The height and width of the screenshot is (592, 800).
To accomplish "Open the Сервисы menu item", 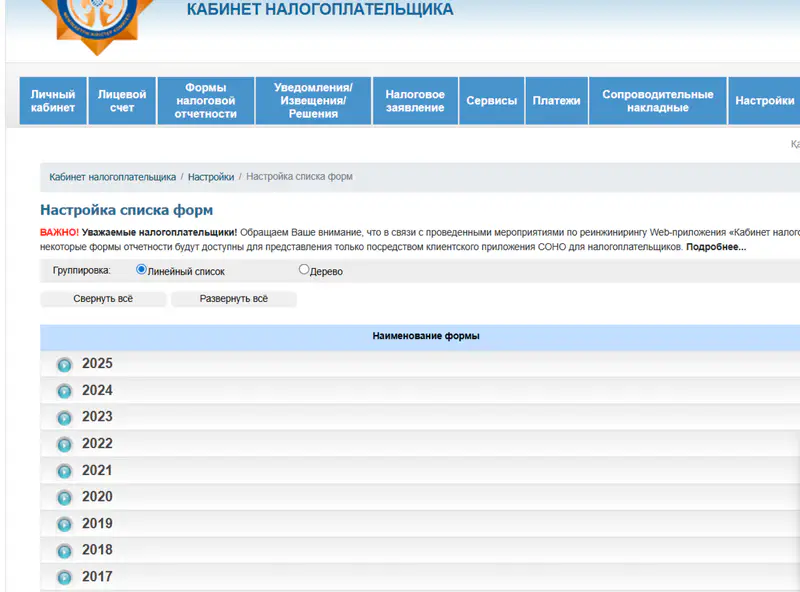I will (x=491, y=101).
